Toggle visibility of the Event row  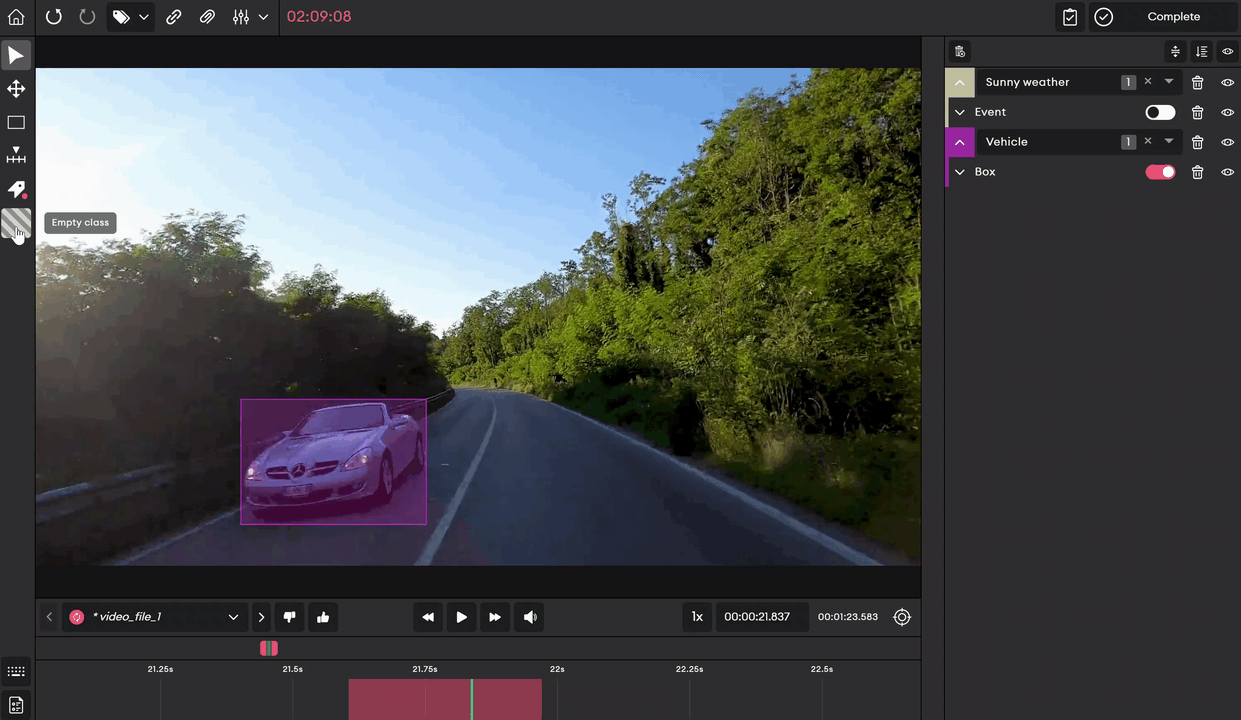pos(1228,113)
